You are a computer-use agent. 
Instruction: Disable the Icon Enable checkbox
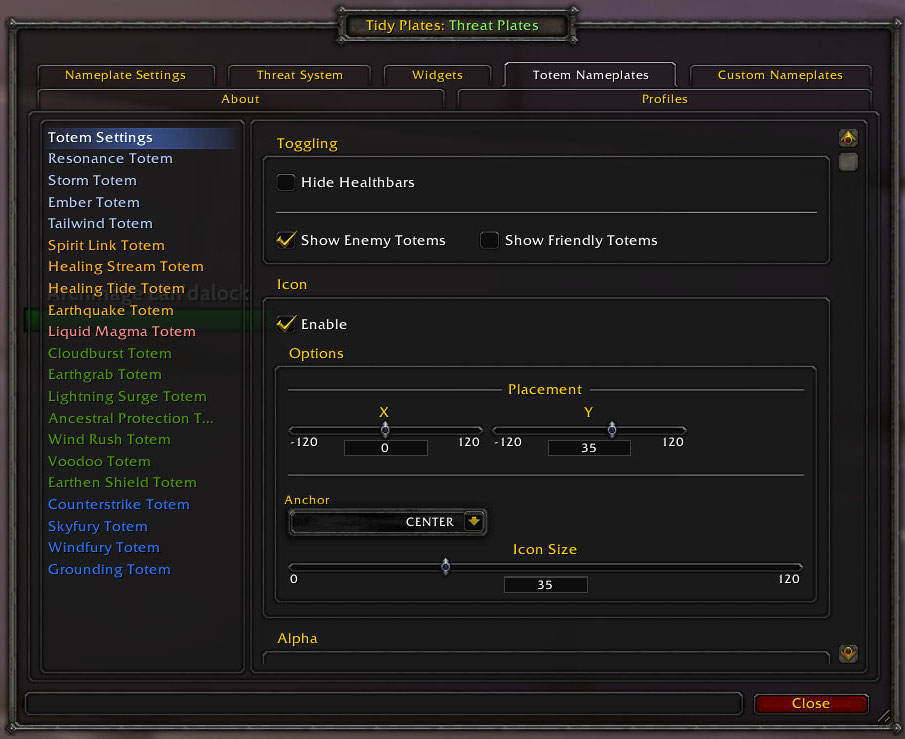pos(286,324)
